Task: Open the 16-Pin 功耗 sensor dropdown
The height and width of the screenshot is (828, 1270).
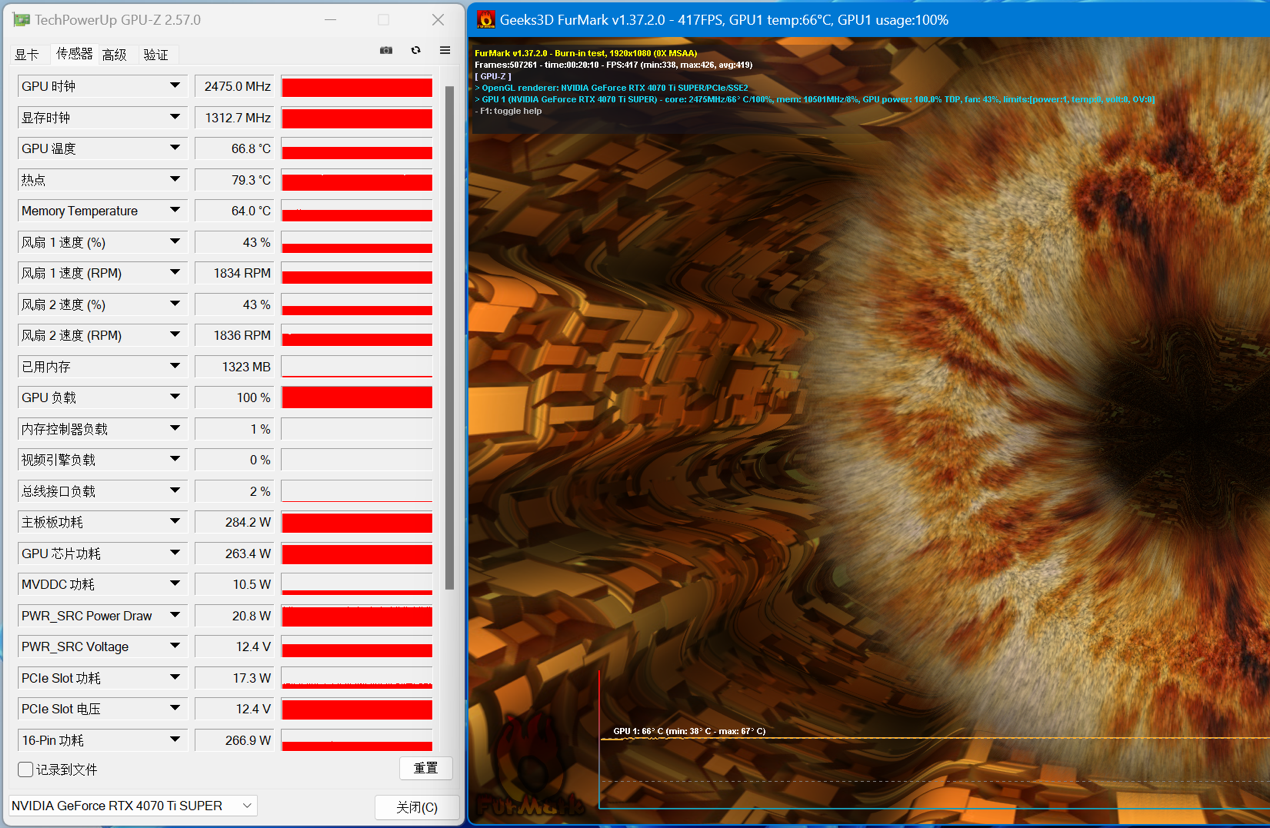Action: (175, 740)
